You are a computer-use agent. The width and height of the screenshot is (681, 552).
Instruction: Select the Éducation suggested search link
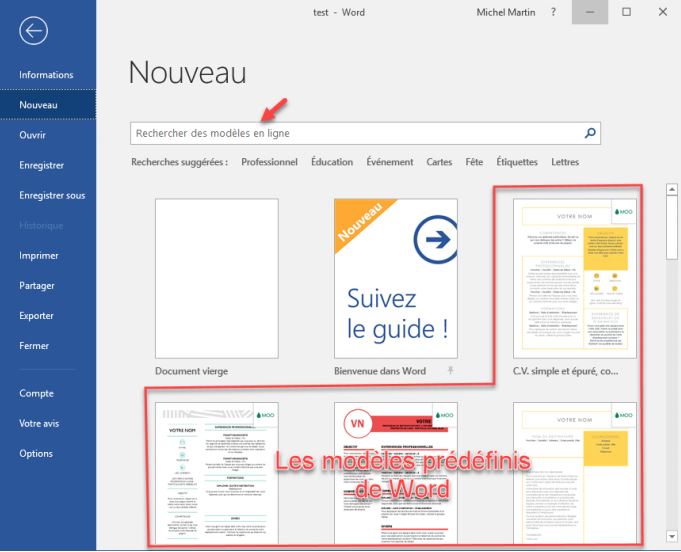tap(331, 162)
